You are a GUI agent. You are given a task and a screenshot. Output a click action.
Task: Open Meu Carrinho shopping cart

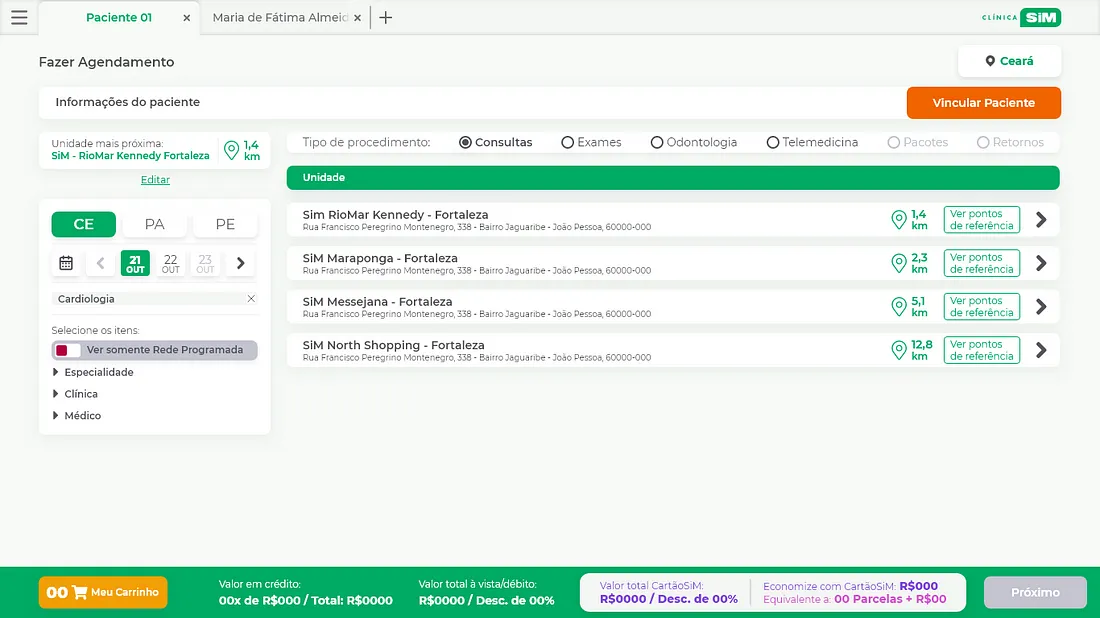(x=103, y=592)
